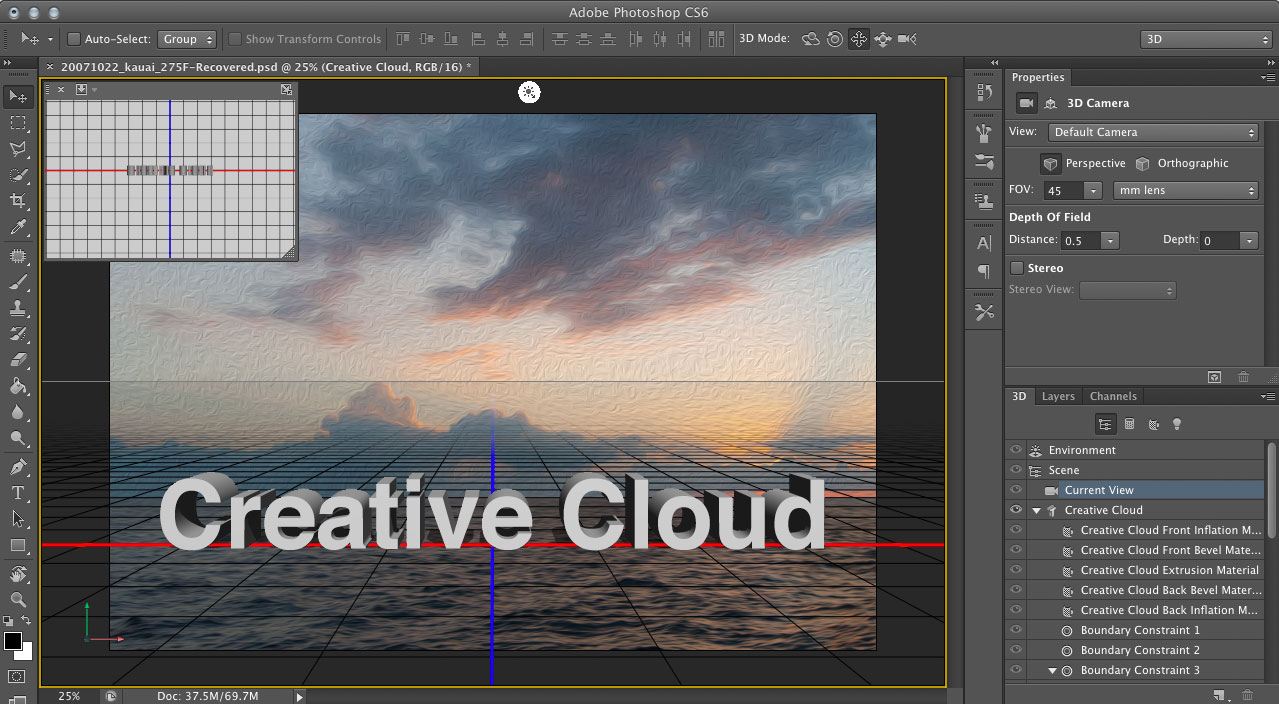Choose the Slide 3D Object mode icon
Image resolution: width=1279 pixels, height=704 pixels.
pyautogui.click(x=882, y=39)
